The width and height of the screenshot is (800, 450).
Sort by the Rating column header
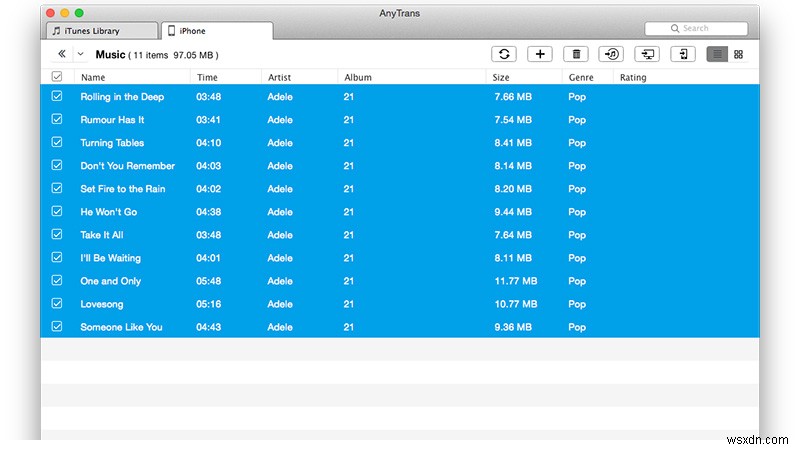[x=633, y=78]
